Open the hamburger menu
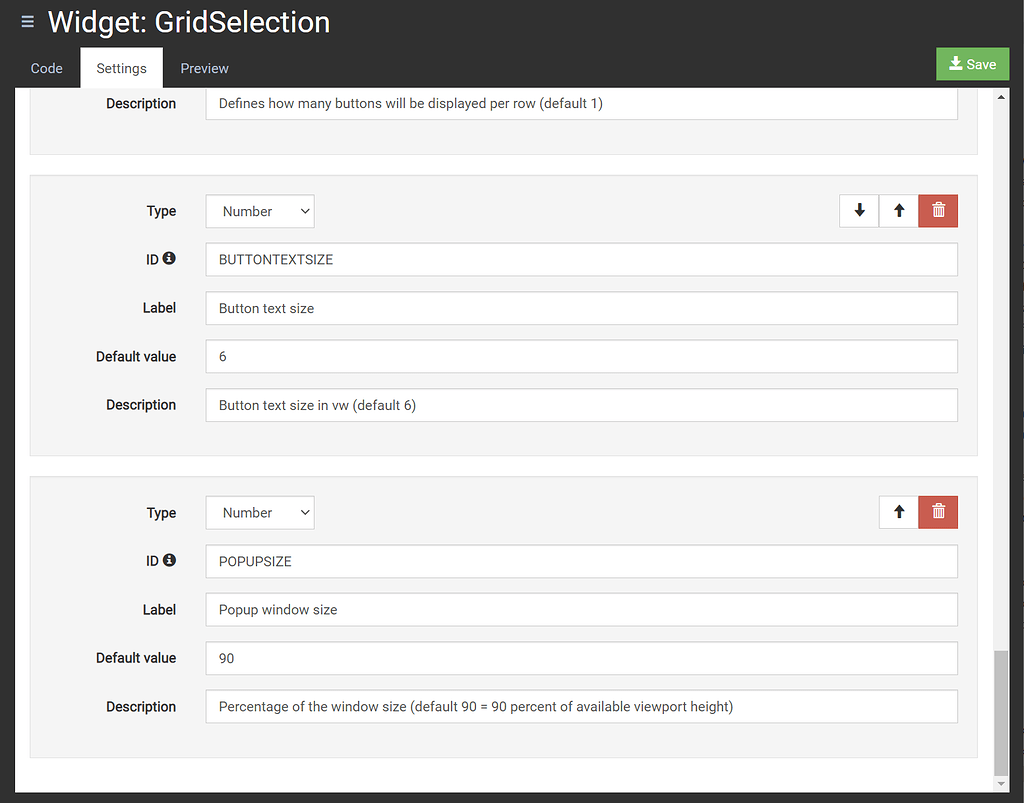This screenshot has height=803, width=1024. tap(27, 21)
